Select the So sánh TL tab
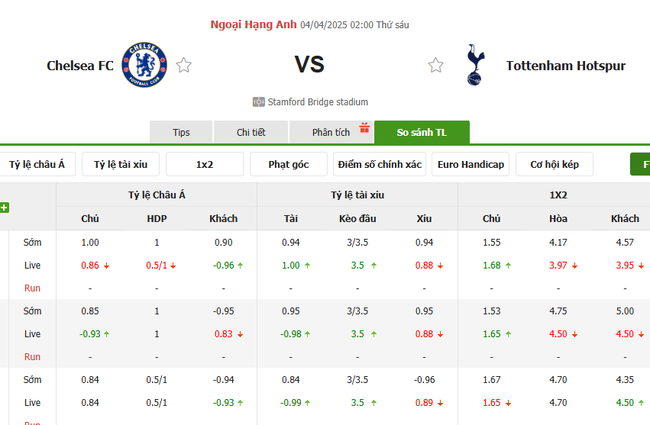 pos(421,133)
